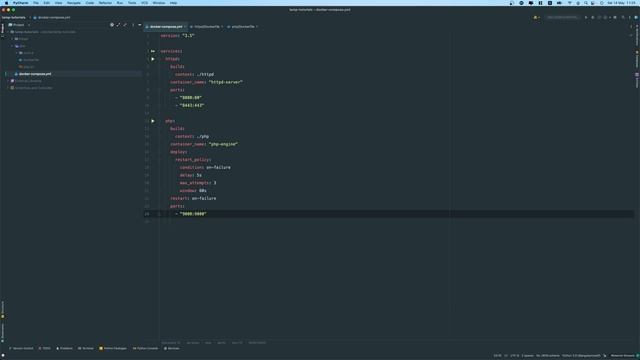Screen dimensions: 640x360
Task: Select the docker-compose.yml editor tab
Action: [166, 27]
